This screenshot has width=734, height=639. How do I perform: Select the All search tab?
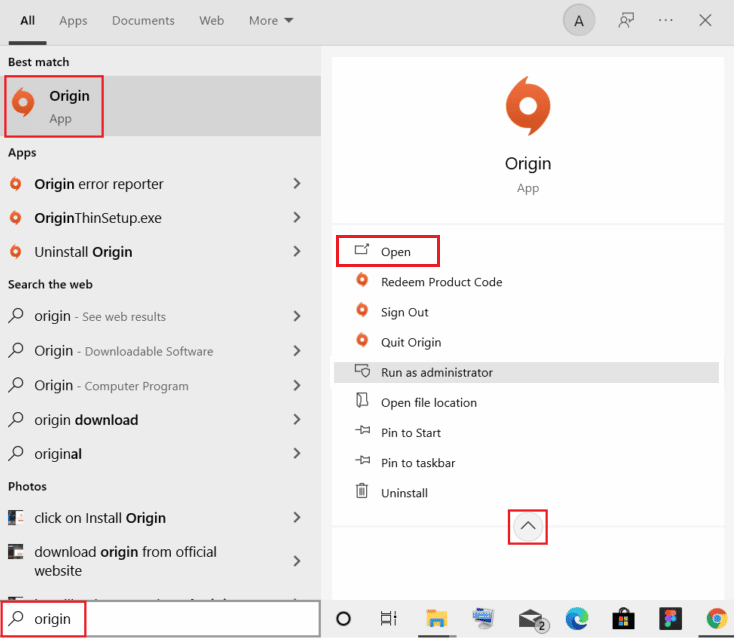coord(28,21)
